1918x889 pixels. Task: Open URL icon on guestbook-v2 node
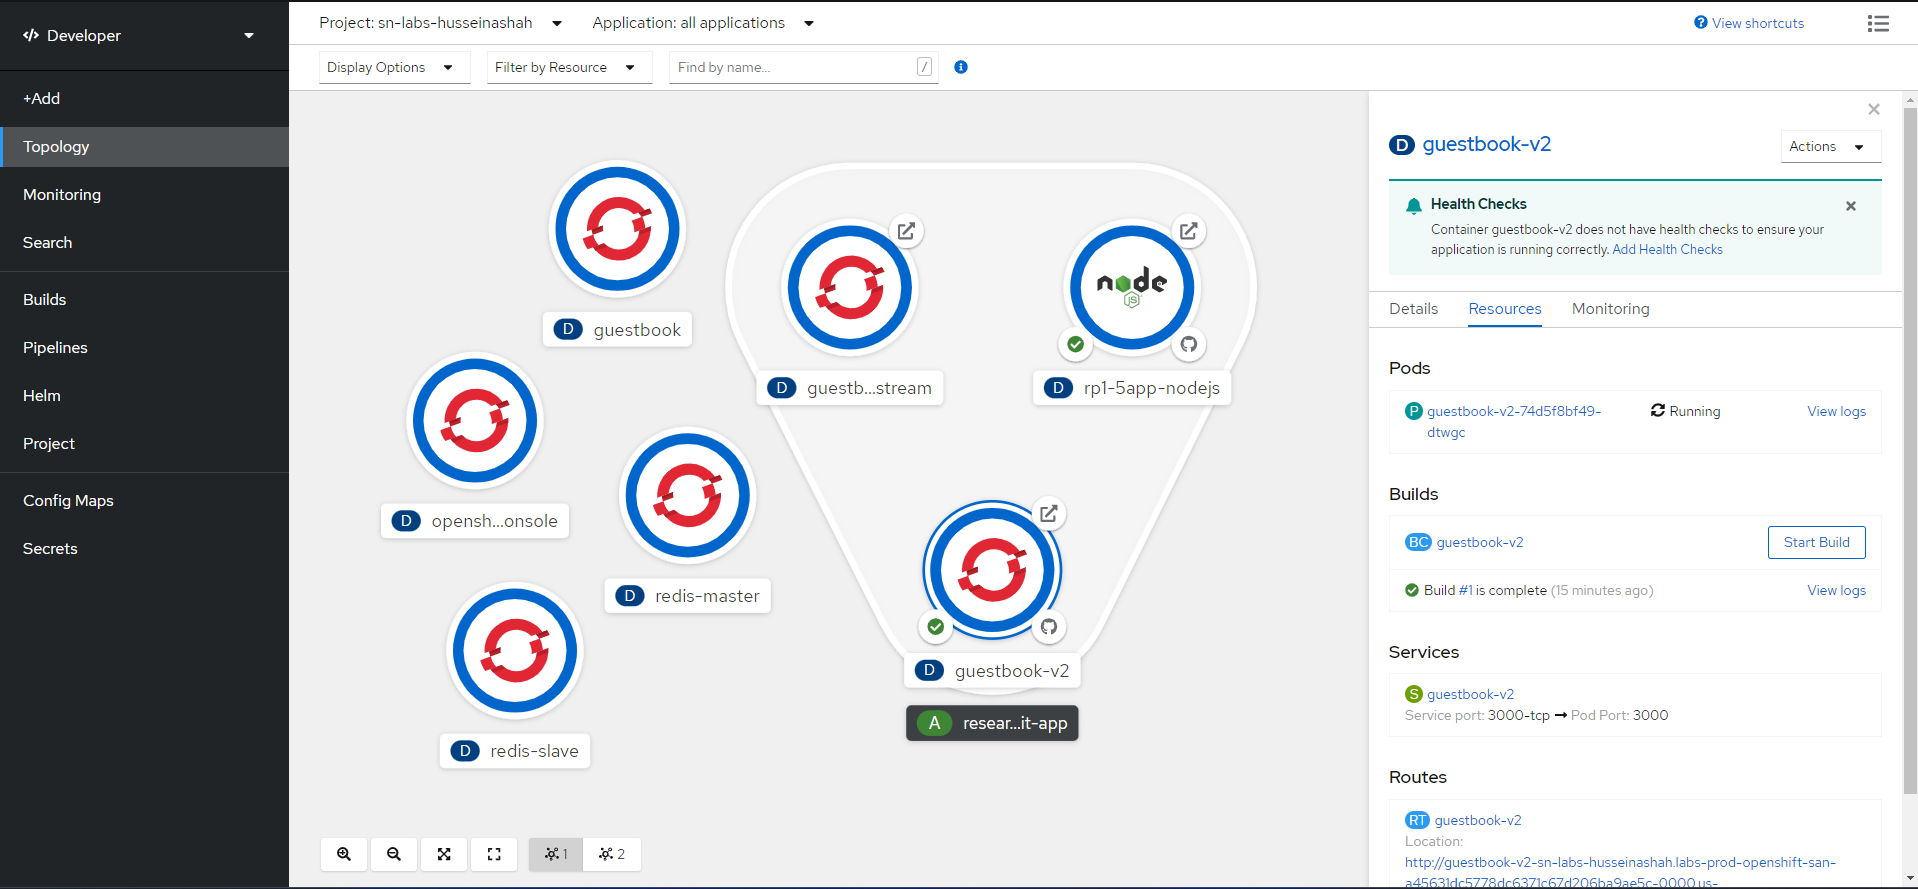click(1048, 514)
